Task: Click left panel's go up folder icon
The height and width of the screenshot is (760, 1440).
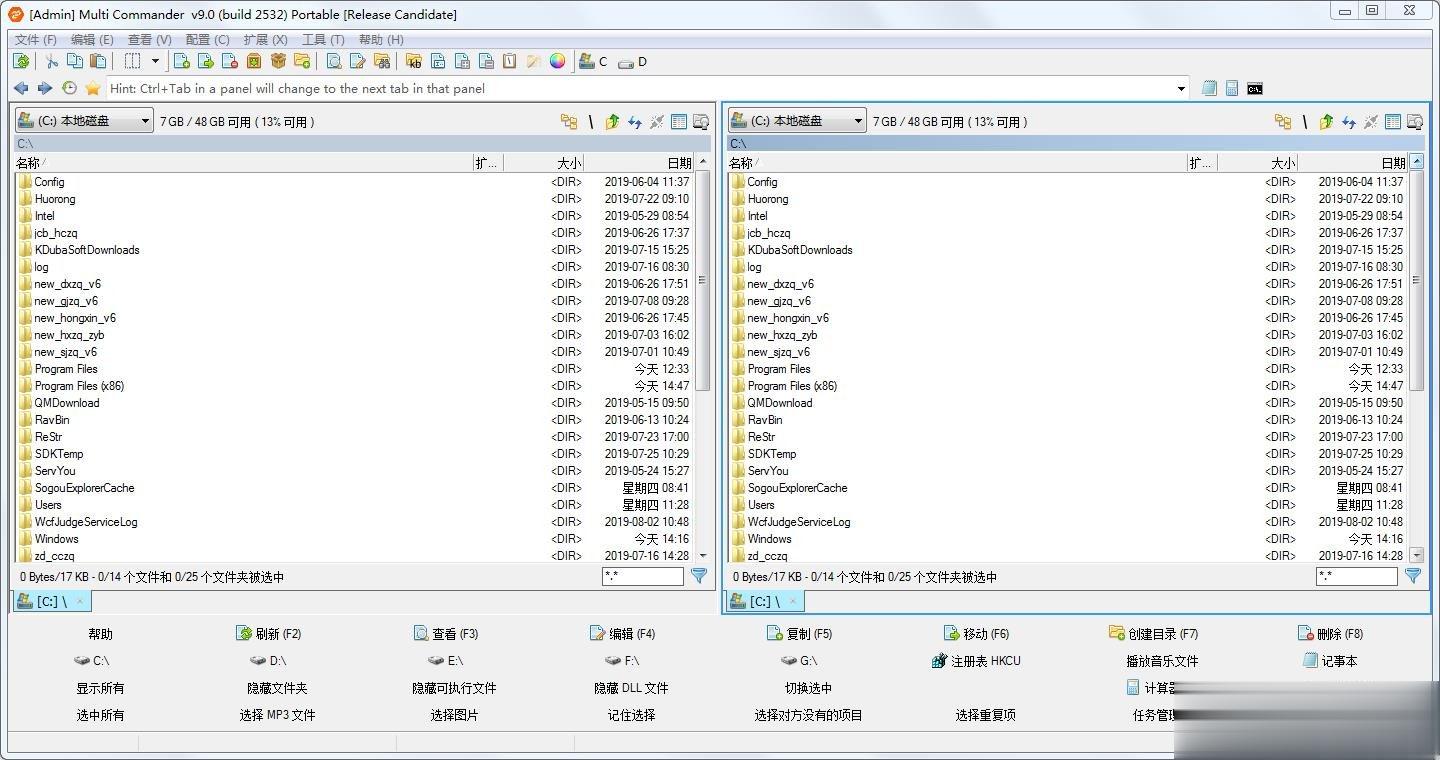Action: pos(613,122)
